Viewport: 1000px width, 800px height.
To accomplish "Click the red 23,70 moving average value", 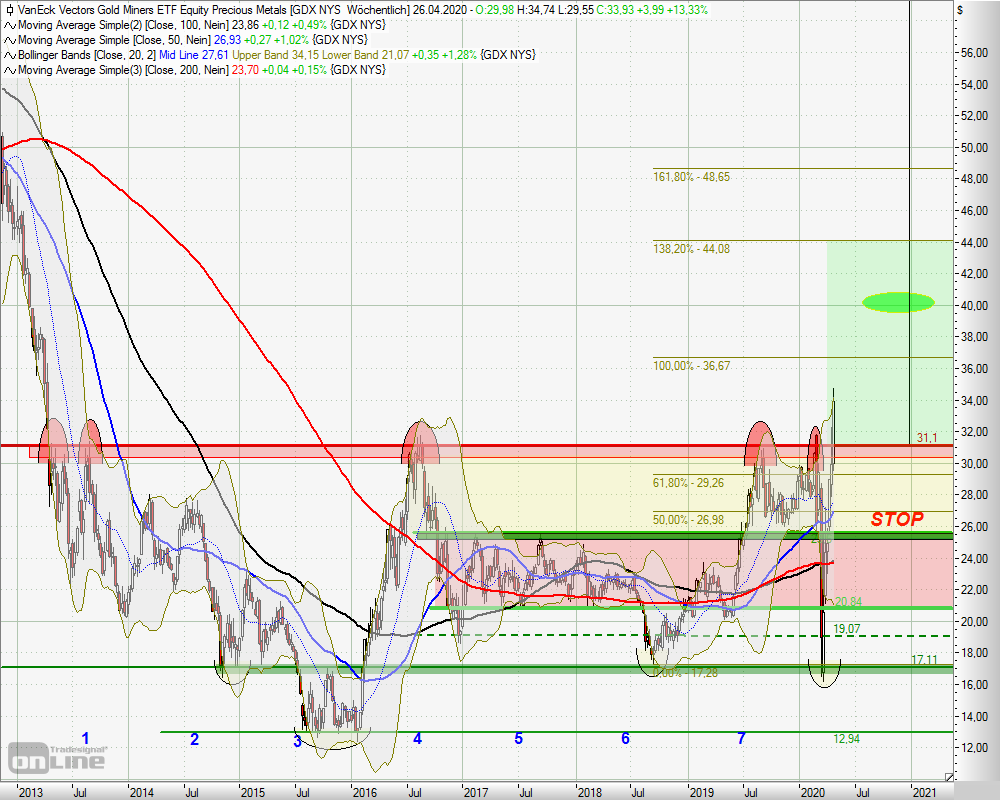I will 245,70.
